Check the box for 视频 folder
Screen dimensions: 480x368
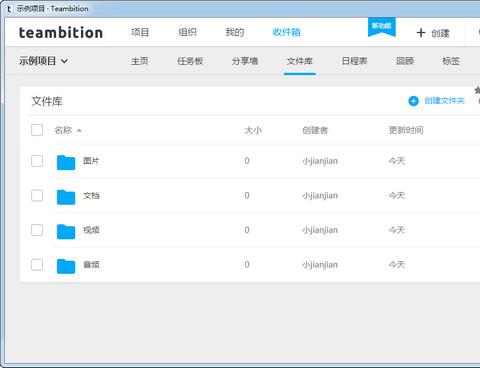pyautogui.click(x=37, y=230)
